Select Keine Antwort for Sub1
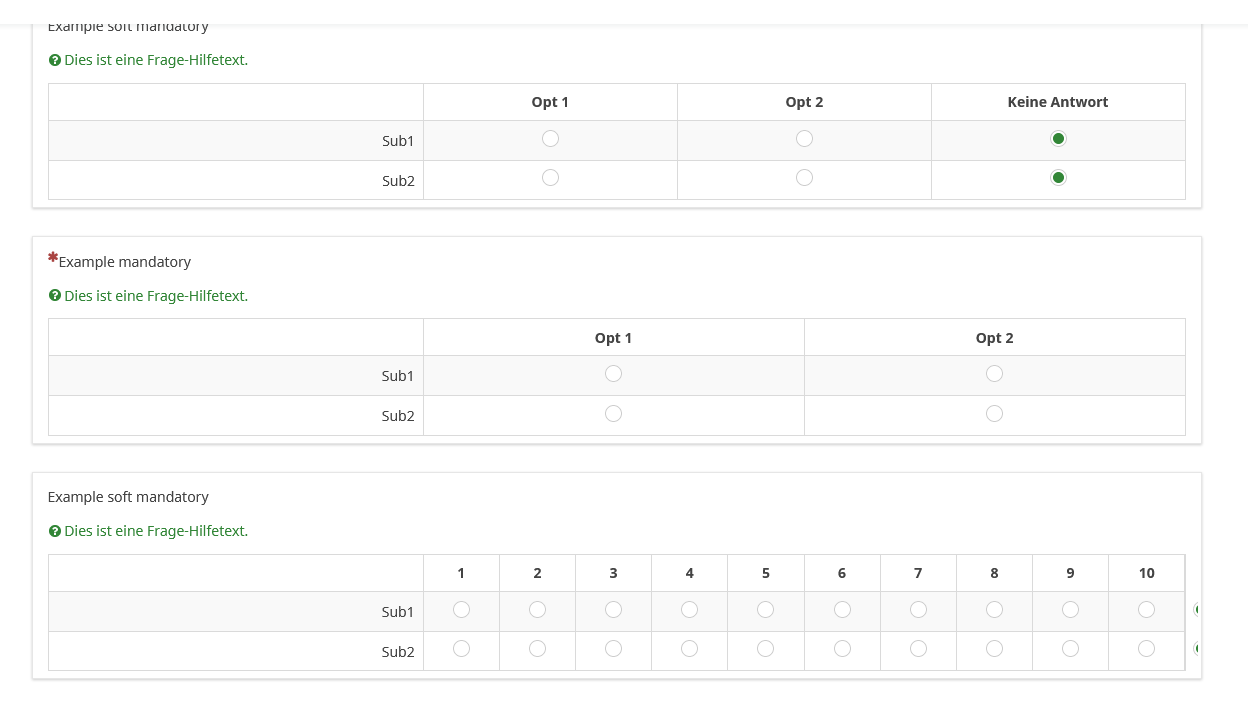 point(1058,139)
